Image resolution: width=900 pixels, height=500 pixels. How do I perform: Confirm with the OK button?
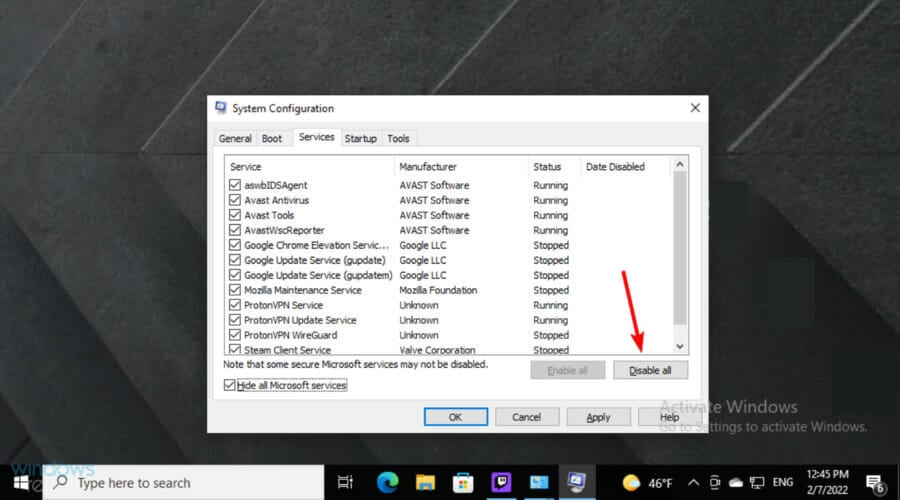click(456, 417)
